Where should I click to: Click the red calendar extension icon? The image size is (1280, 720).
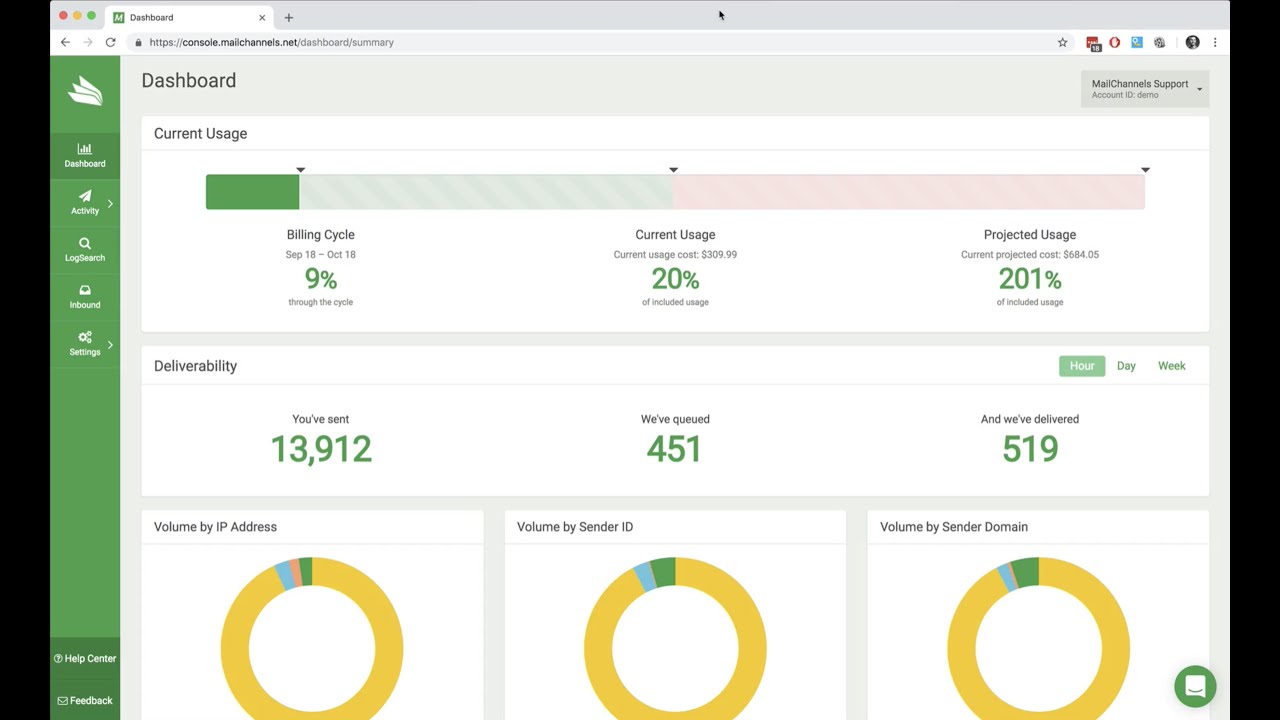pos(1093,43)
